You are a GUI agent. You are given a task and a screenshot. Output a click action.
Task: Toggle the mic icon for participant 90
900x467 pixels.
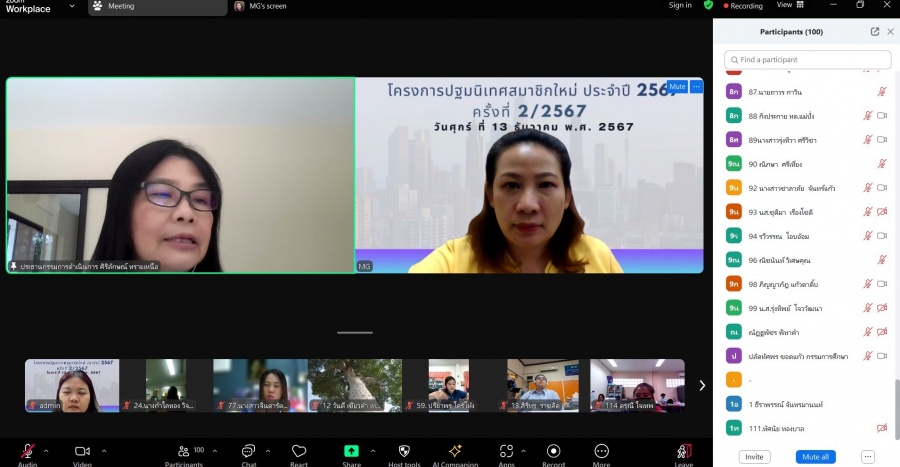click(882, 164)
